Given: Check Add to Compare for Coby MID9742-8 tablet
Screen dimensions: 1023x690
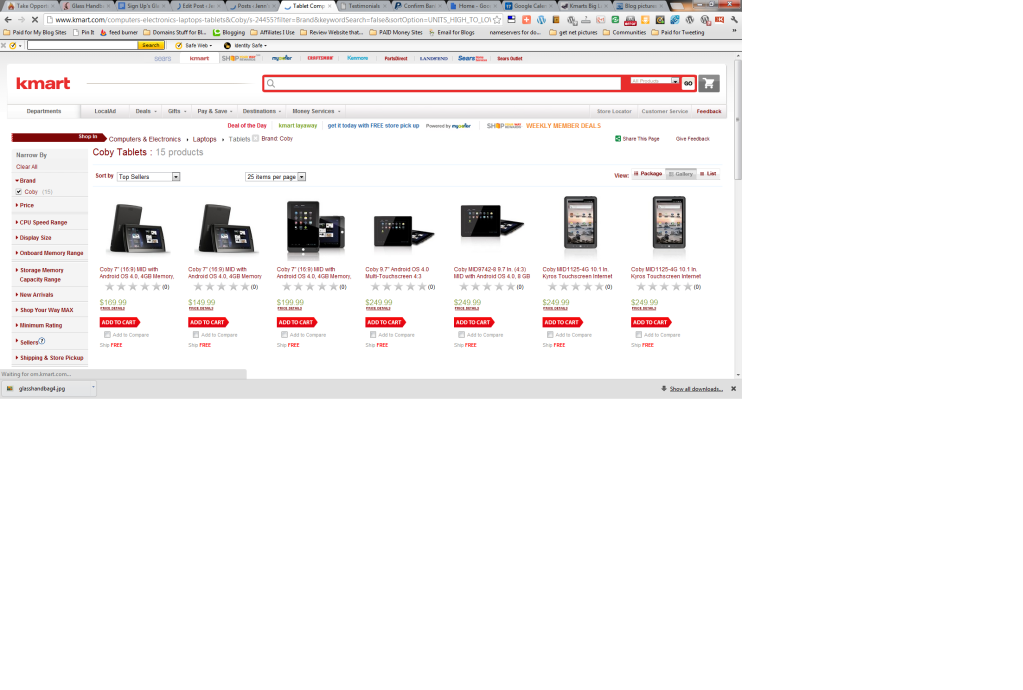Looking at the screenshot, I should [461, 335].
